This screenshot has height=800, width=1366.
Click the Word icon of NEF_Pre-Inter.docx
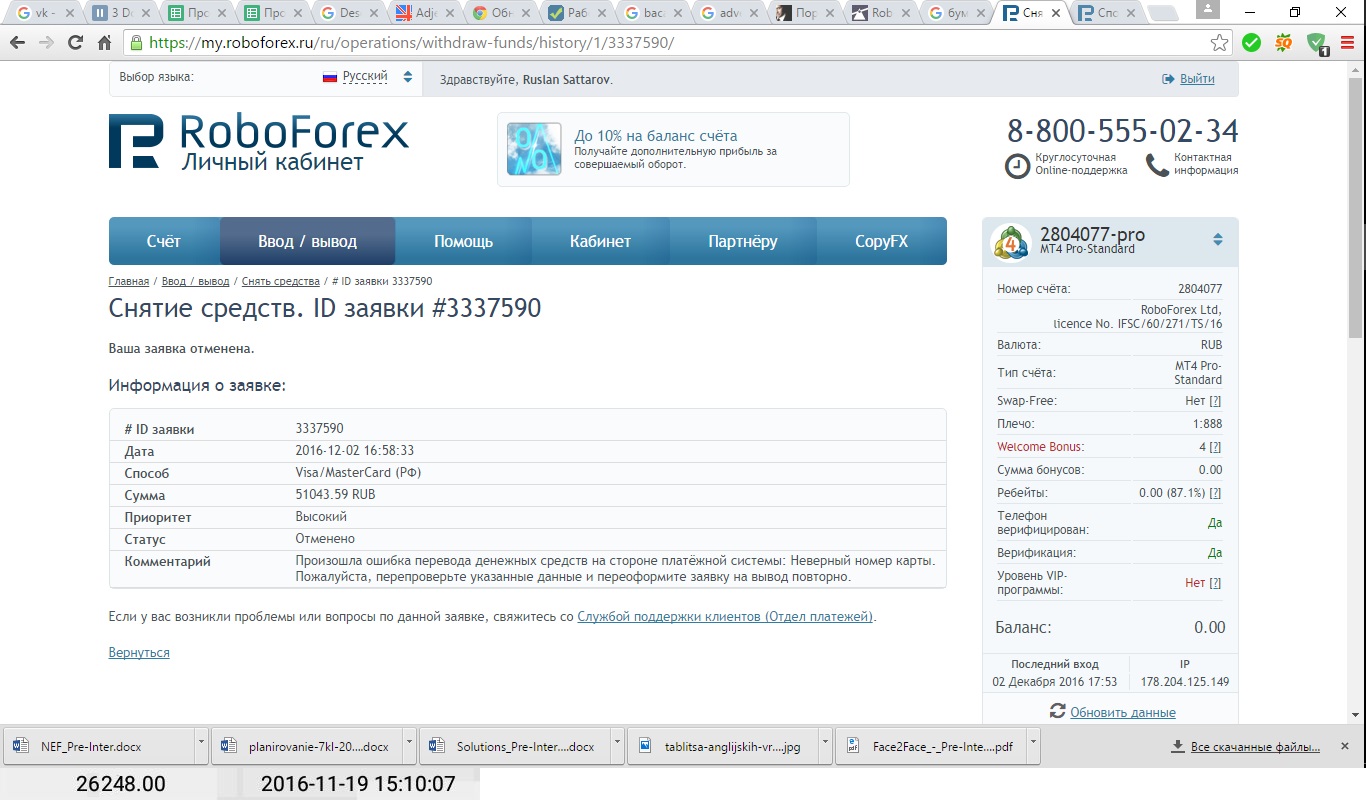[19, 746]
